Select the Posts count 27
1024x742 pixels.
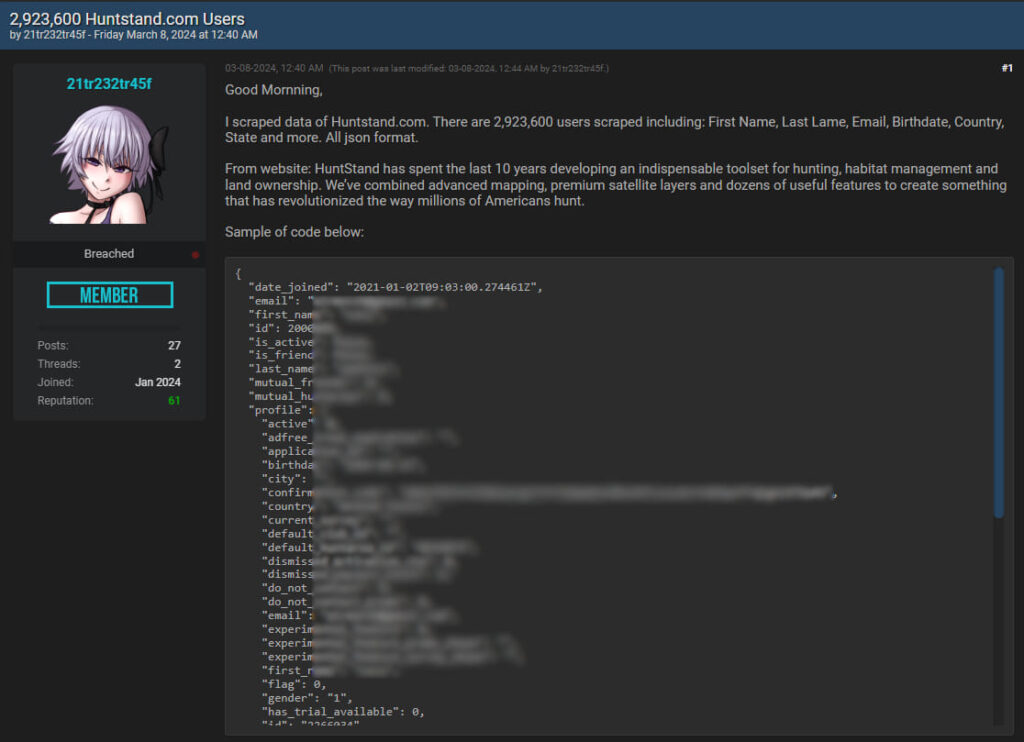174,346
